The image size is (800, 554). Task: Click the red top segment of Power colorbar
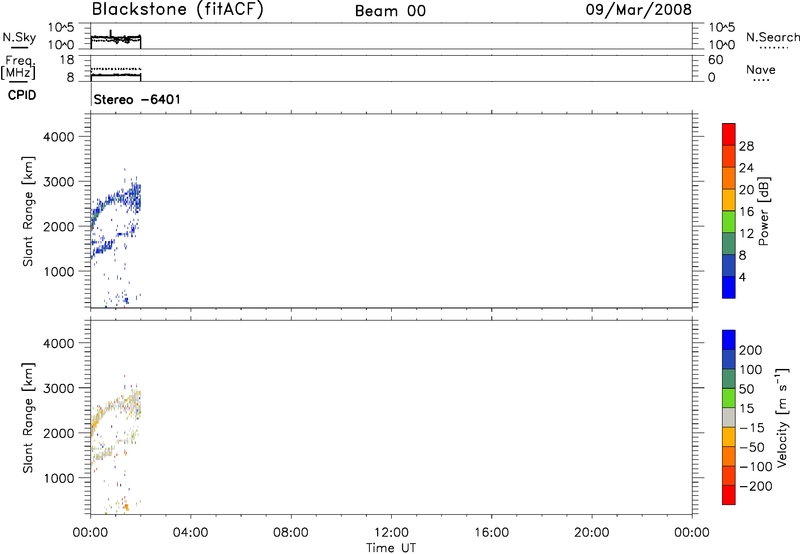729,134
